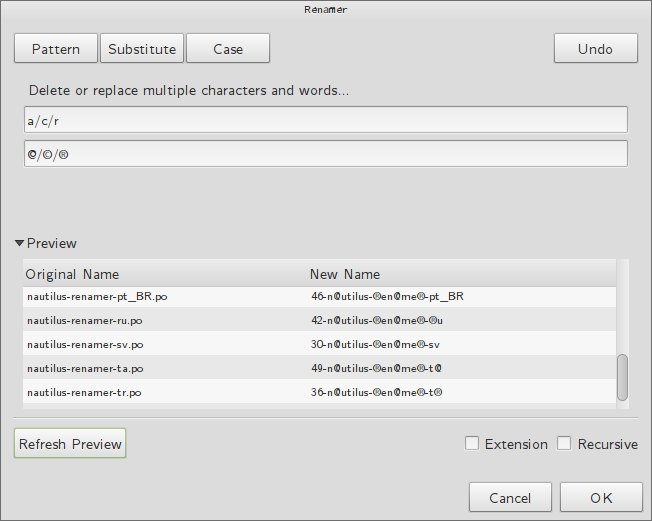Click the new name starting with 46-
The image size is (652, 521).
pos(387,296)
